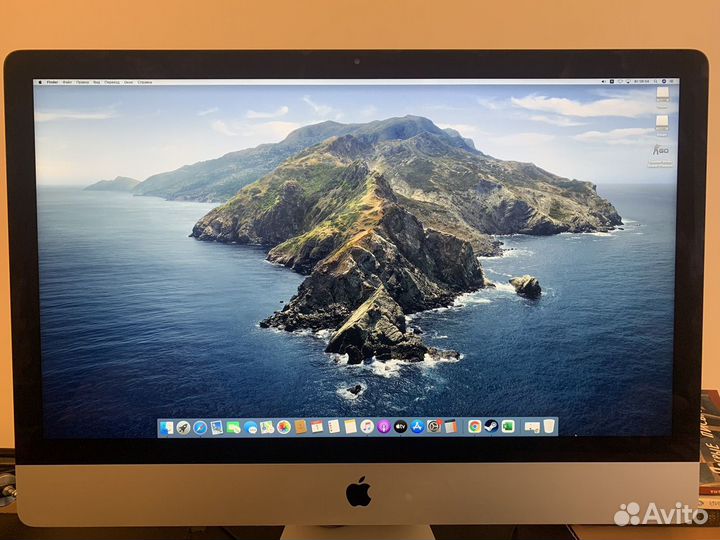Viewport: 720px width, 540px height.
Task: Launch Launchpad rocket icon in Dock
Action: tap(183, 428)
